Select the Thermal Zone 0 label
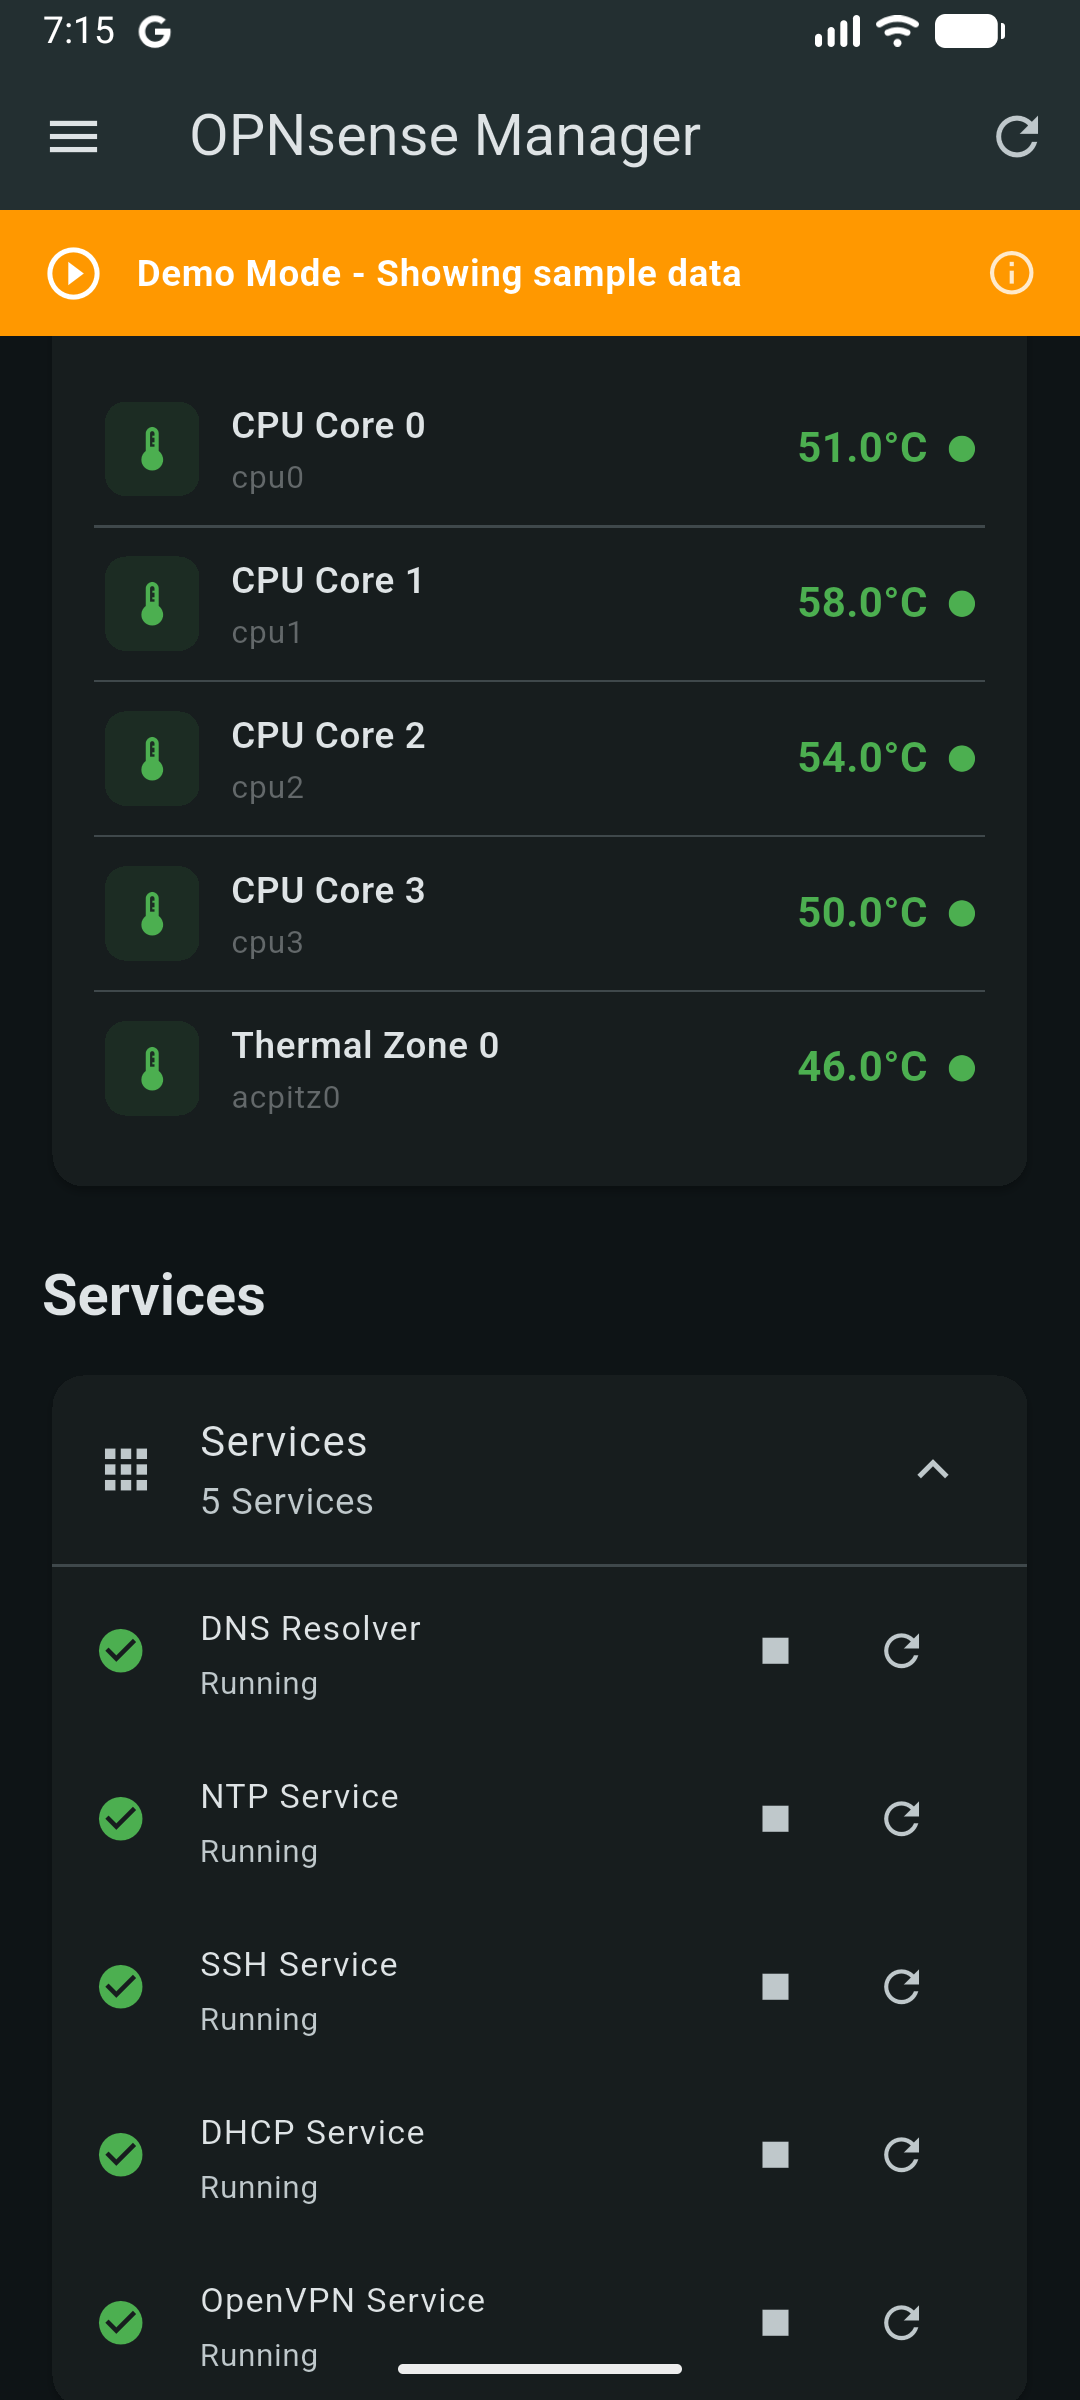1080x2400 pixels. [x=365, y=1046]
